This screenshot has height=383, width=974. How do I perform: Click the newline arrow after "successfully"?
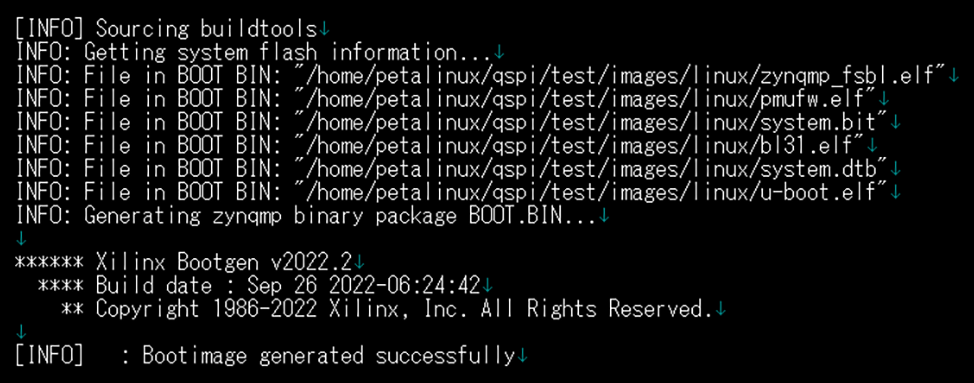click(522, 357)
